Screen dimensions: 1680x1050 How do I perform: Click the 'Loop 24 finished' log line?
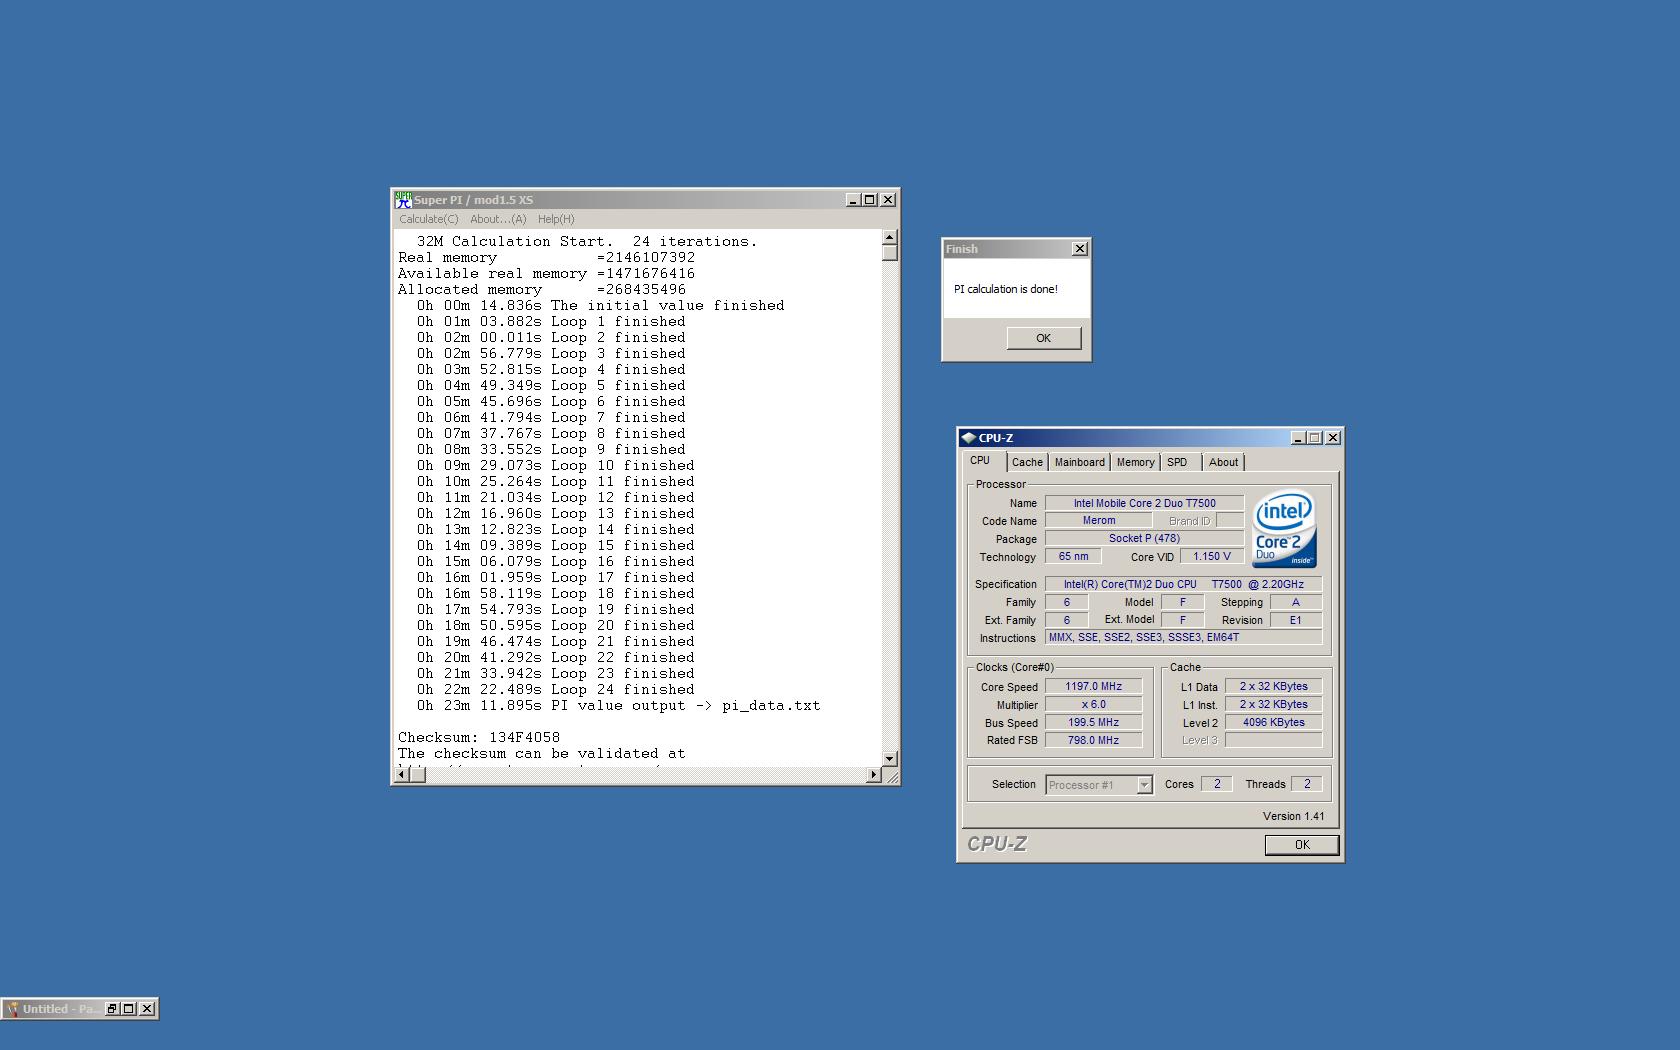pos(556,689)
